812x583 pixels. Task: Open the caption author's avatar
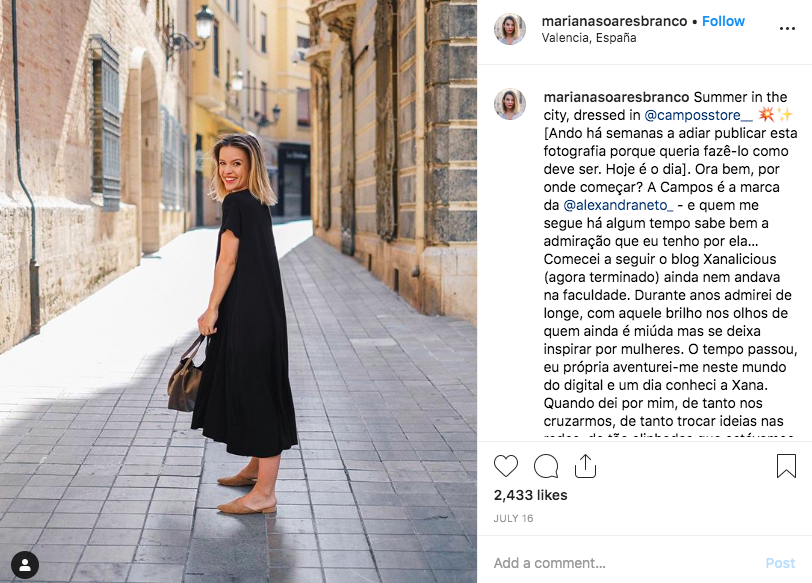pos(510,104)
